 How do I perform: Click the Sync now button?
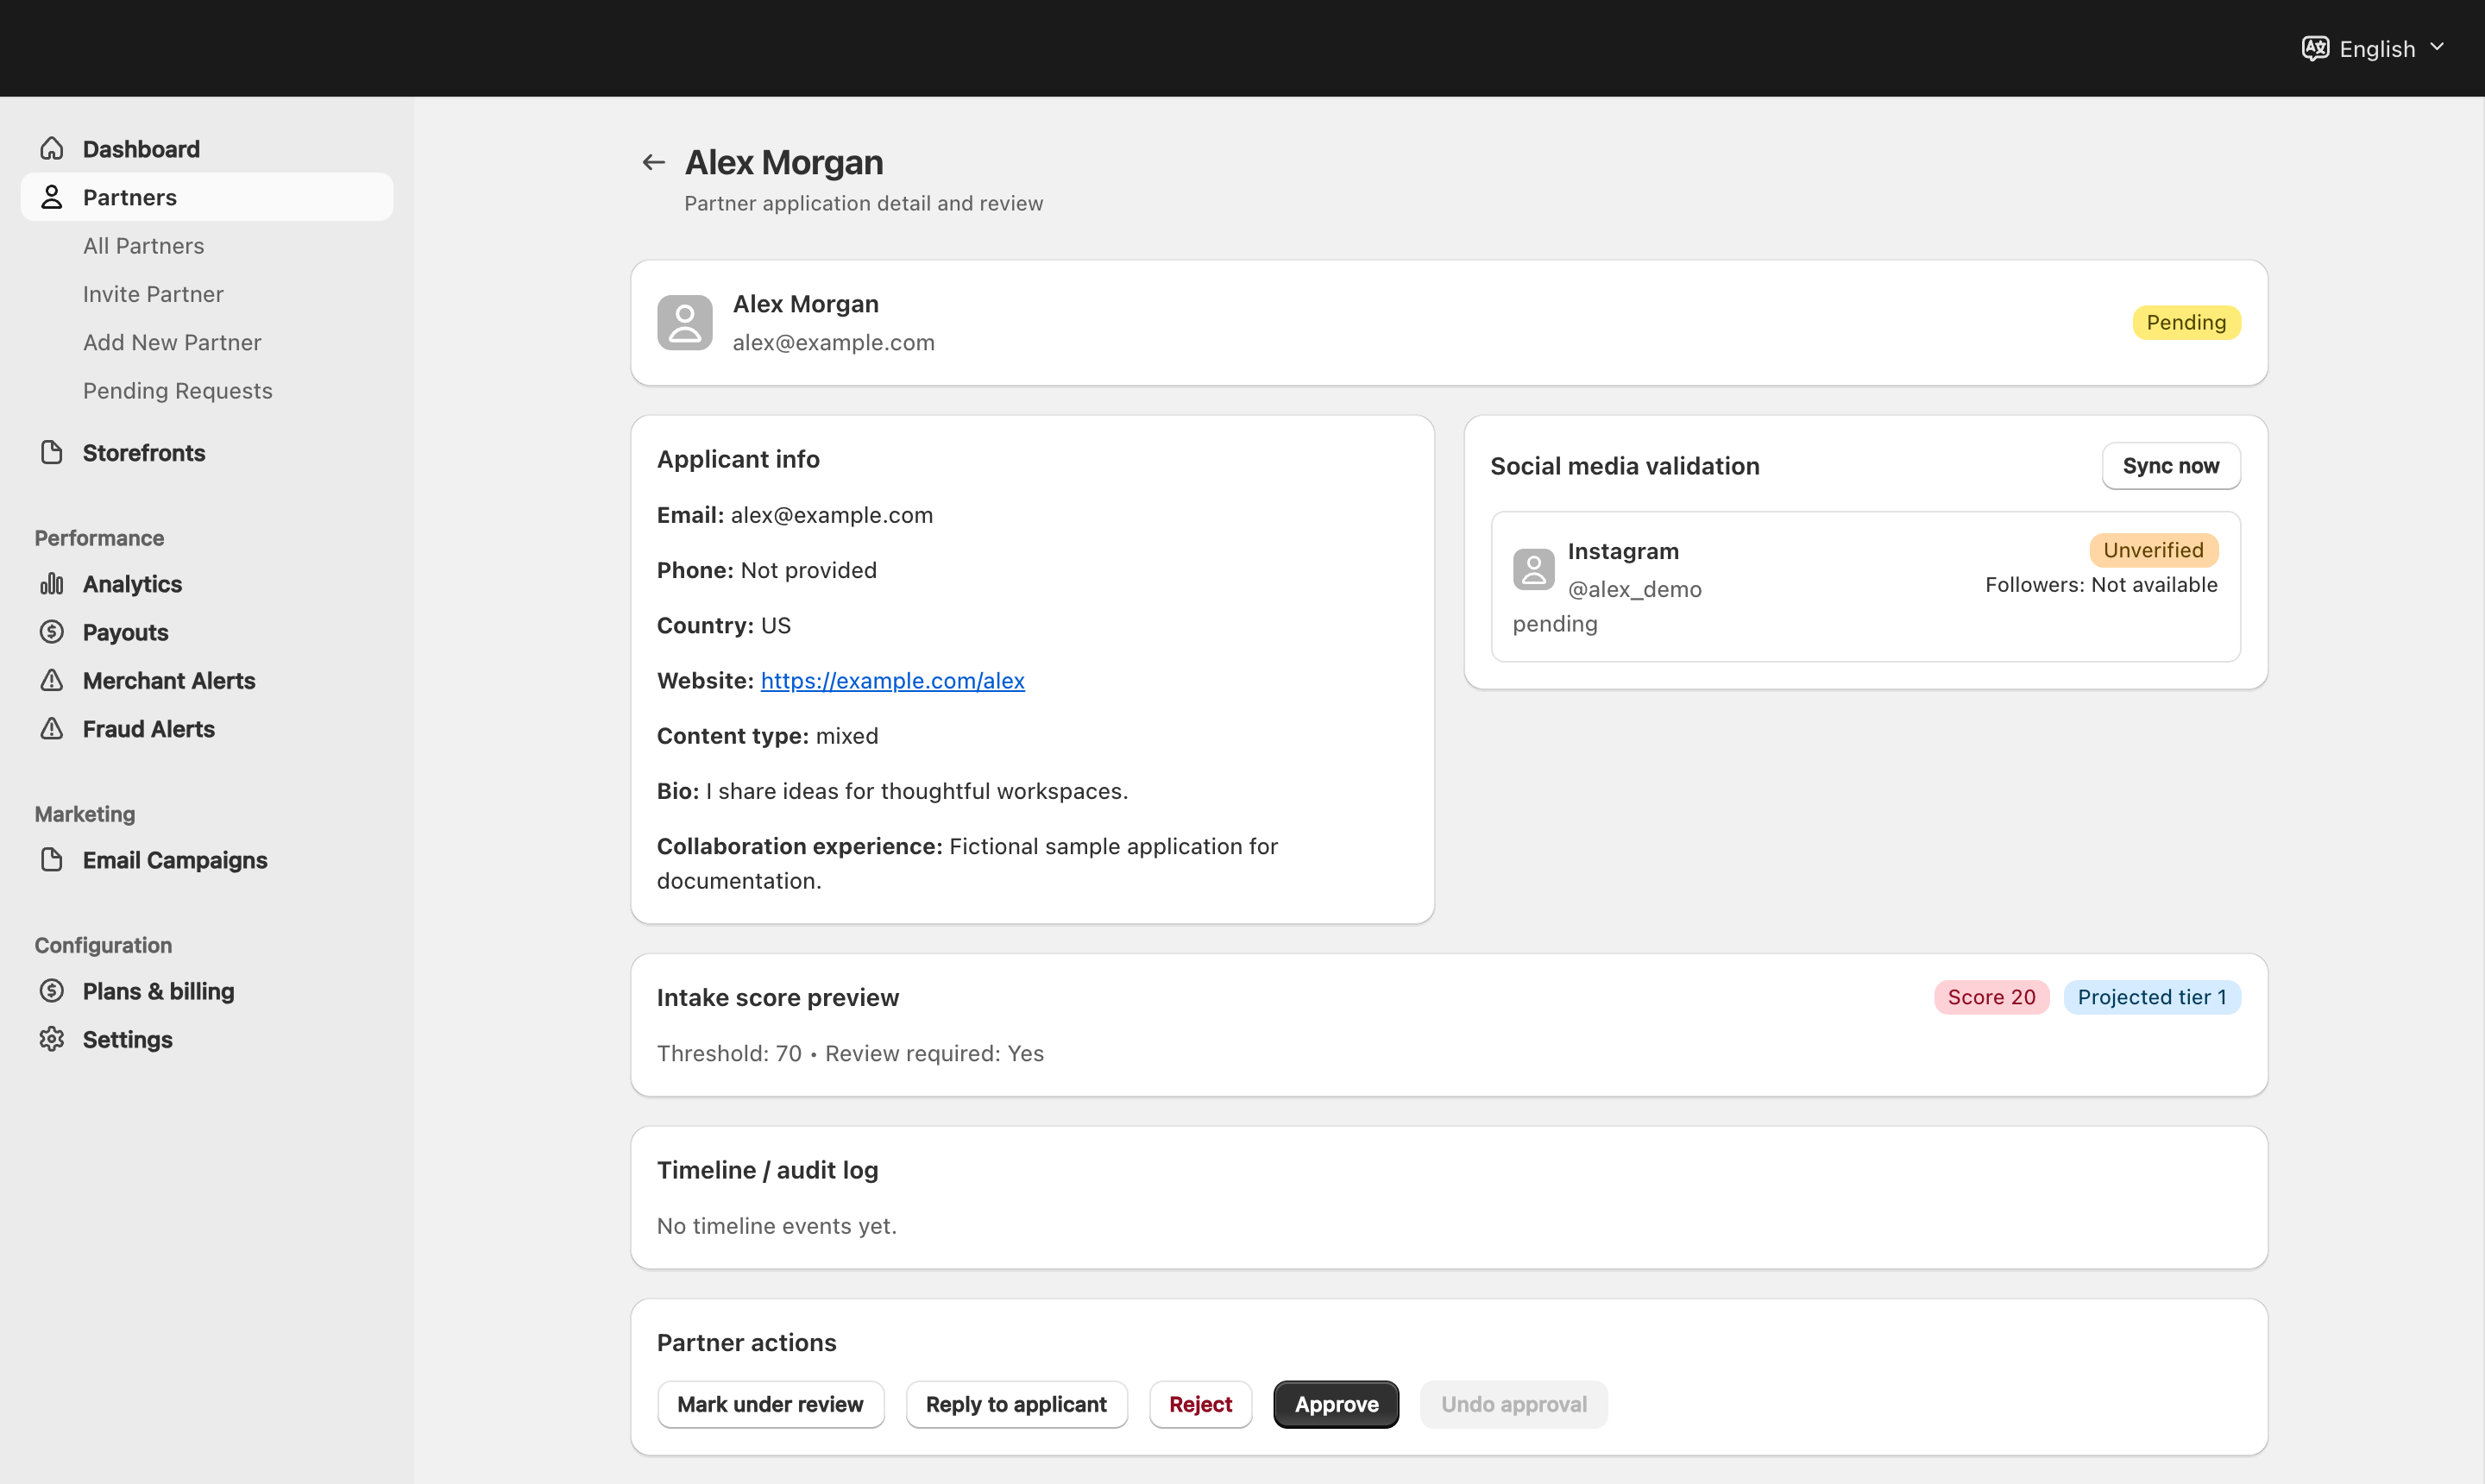pos(2171,466)
